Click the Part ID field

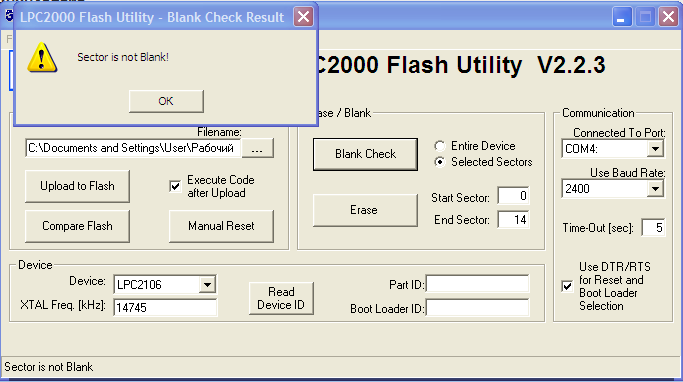(477, 284)
